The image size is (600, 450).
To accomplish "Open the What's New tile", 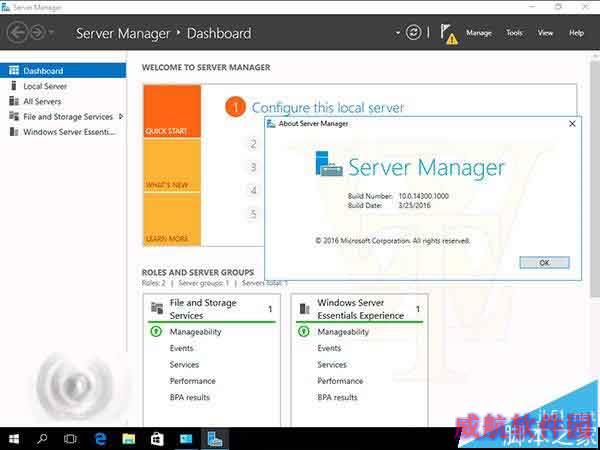I will (x=172, y=165).
